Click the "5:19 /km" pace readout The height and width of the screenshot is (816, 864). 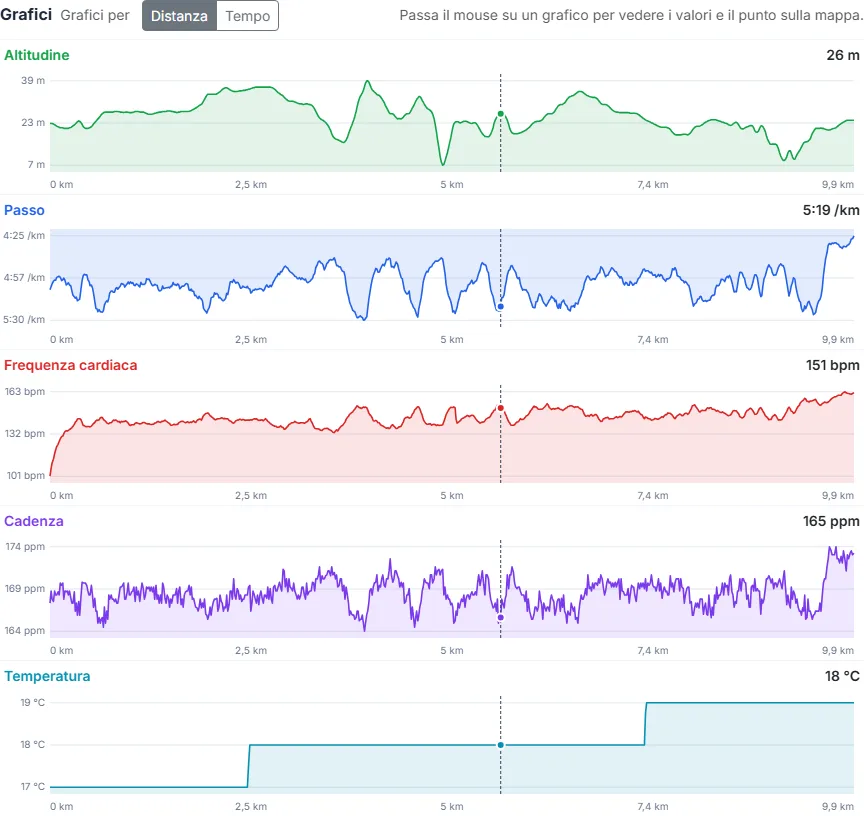tap(831, 210)
